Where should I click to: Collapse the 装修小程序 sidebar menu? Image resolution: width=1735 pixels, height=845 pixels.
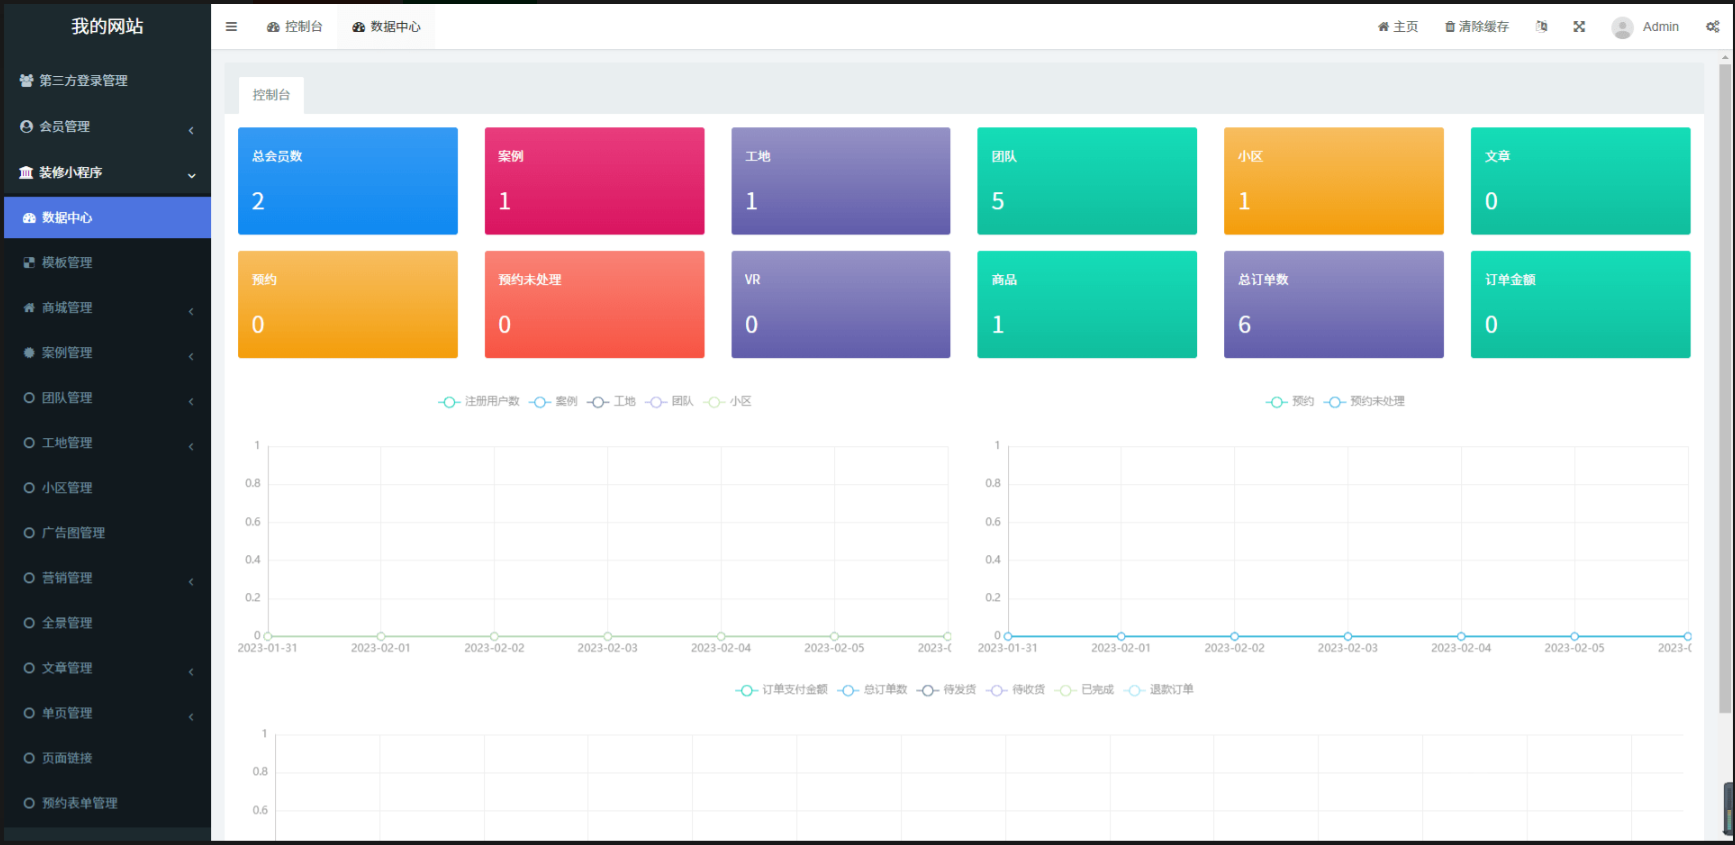click(x=105, y=172)
